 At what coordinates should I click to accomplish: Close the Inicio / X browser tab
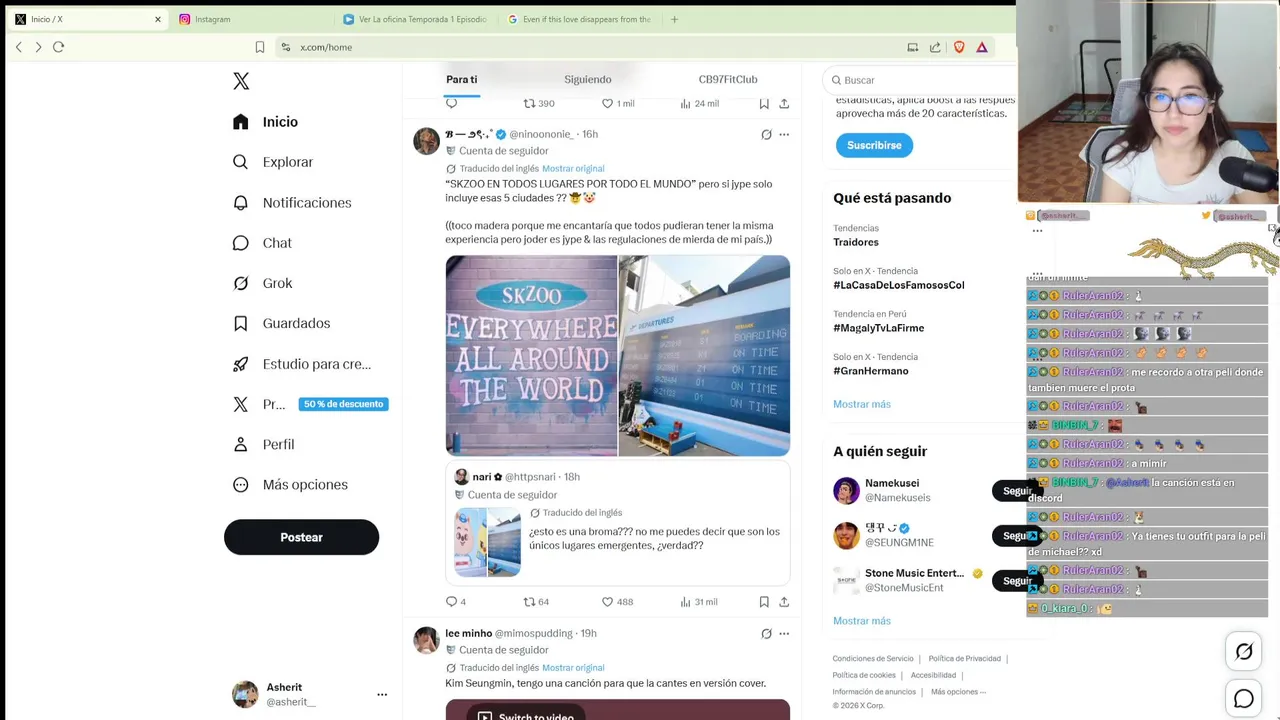tap(157, 19)
